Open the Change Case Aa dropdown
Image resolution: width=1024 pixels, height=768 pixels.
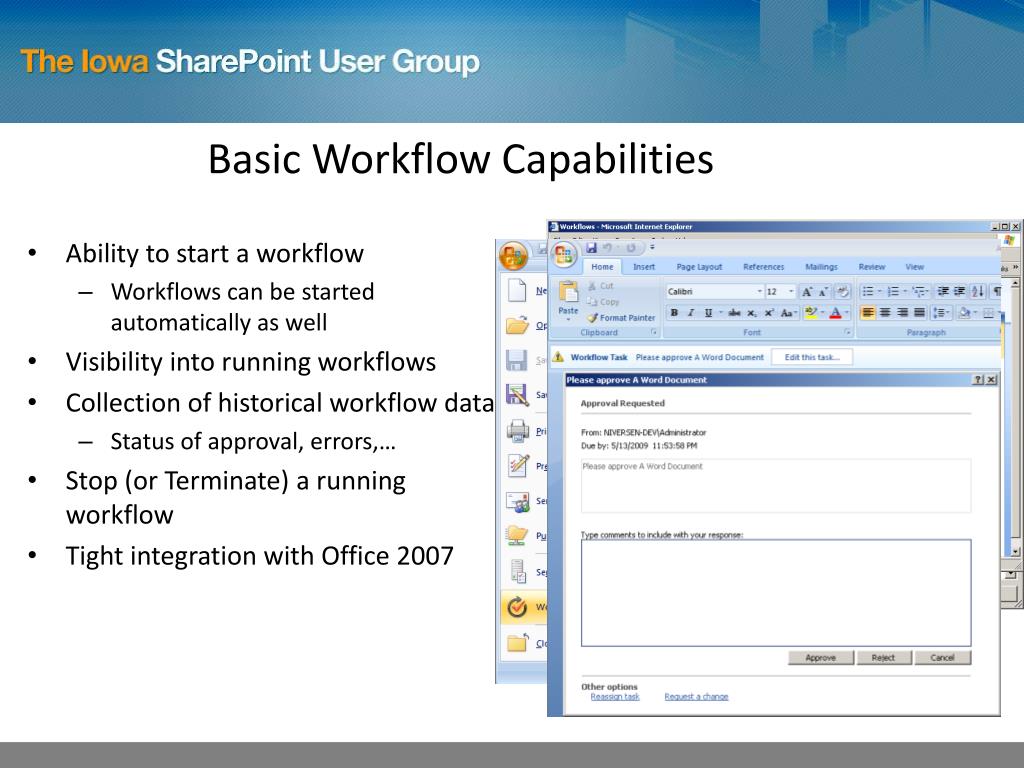[x=789, y=313]
